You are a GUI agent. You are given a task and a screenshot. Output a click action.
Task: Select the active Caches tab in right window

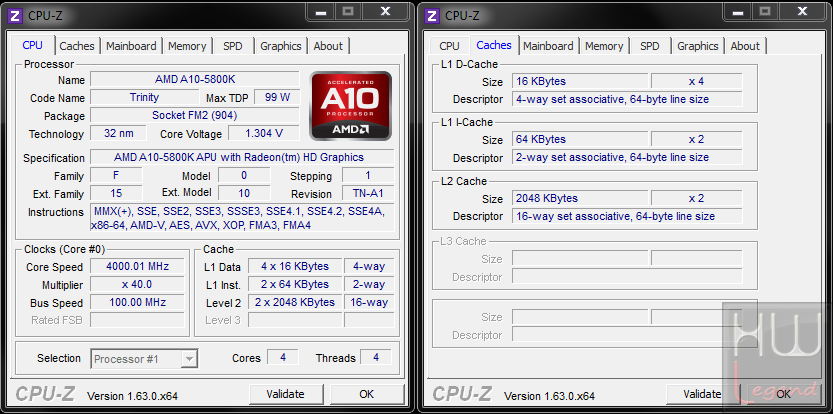coord(494,45)
